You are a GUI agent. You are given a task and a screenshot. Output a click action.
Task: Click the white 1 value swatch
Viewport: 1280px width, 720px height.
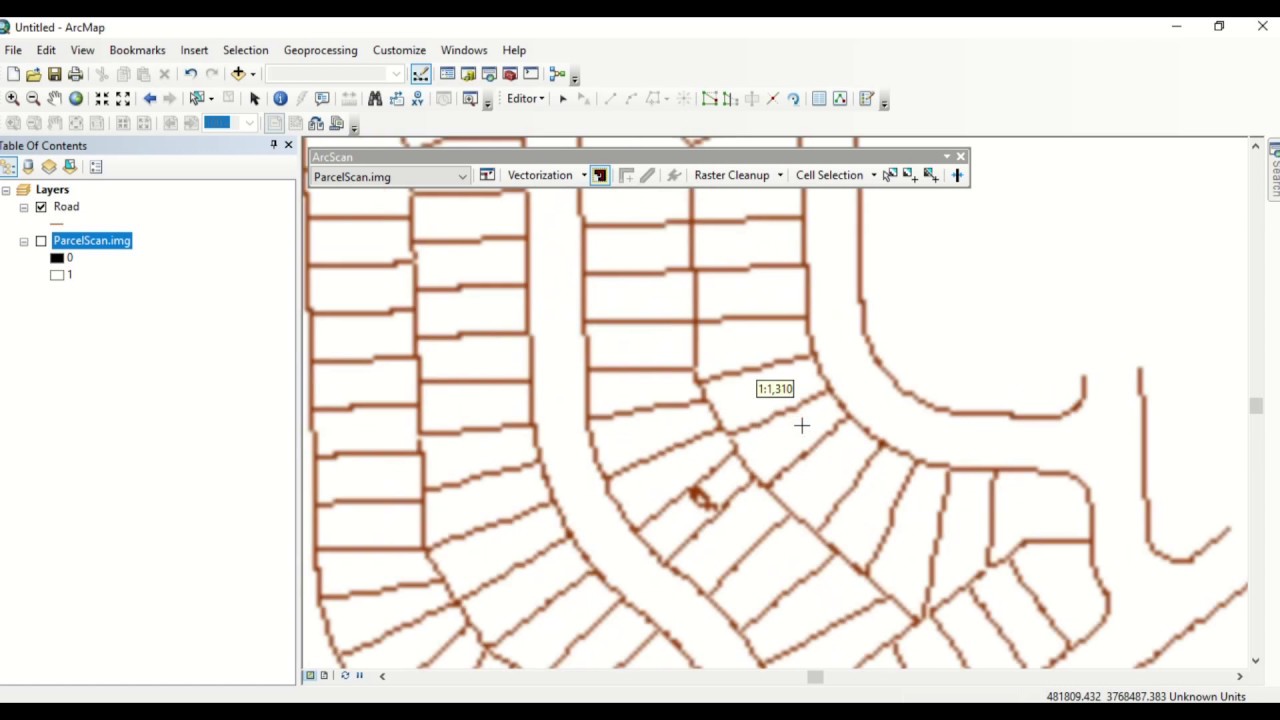[x=57, y=275]
